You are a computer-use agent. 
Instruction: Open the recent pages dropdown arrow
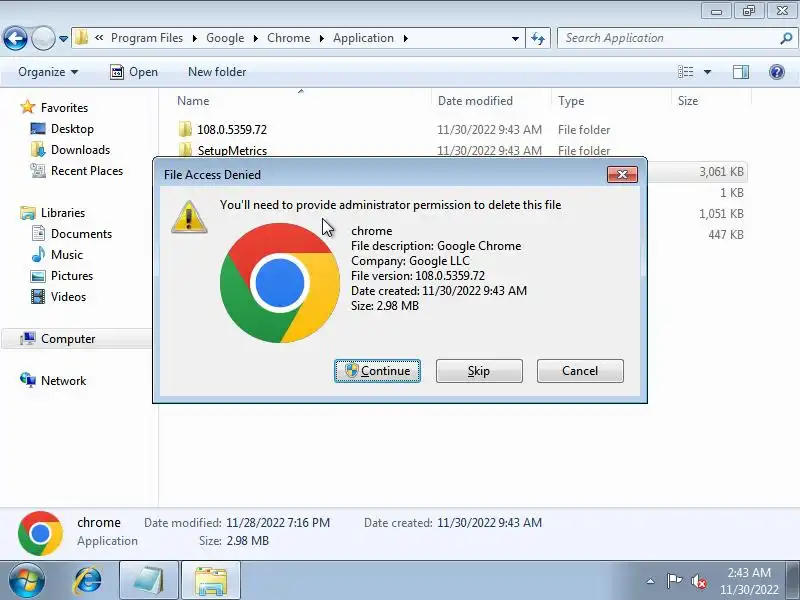click(x=63, y=39)
